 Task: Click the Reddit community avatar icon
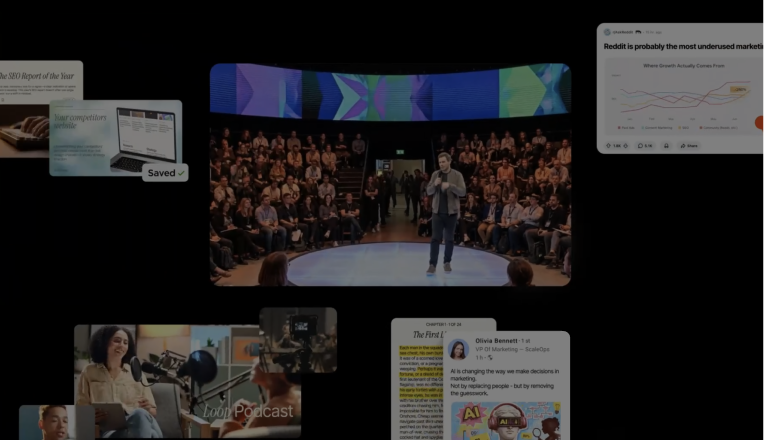pyautogui.click(x=607, y=32)
